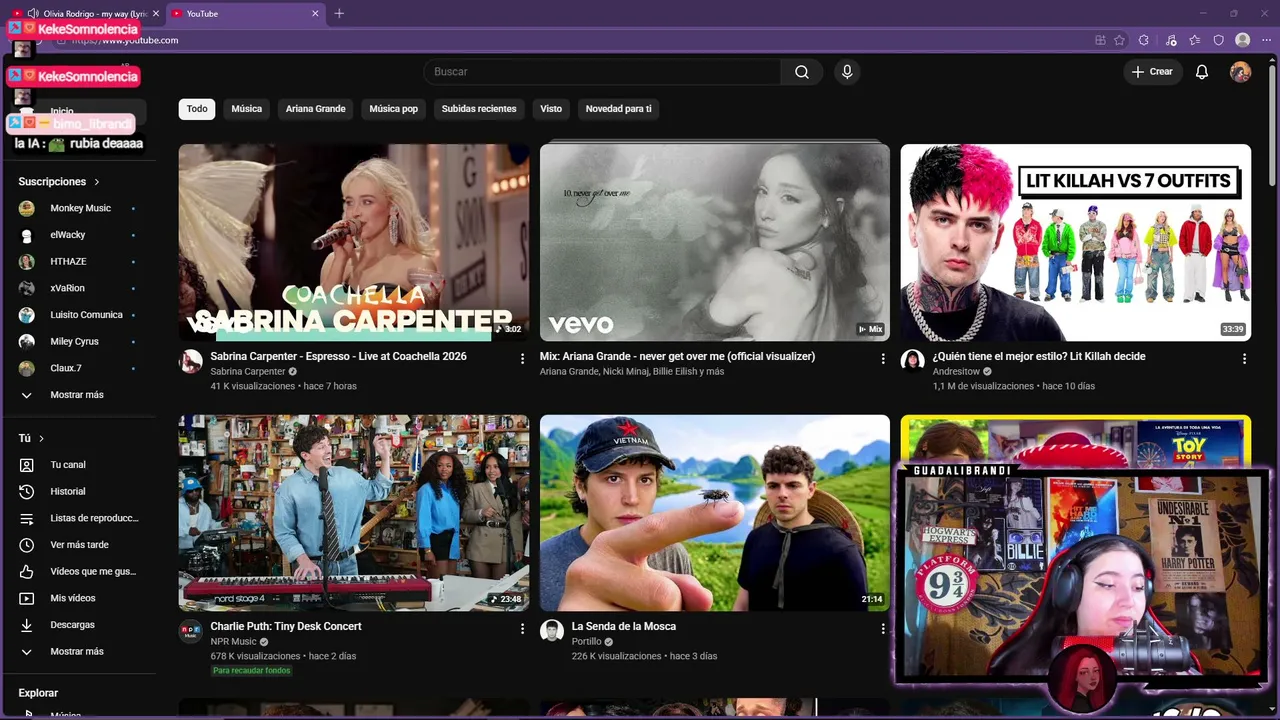Open browser settings and more menu

point(1264,40)
